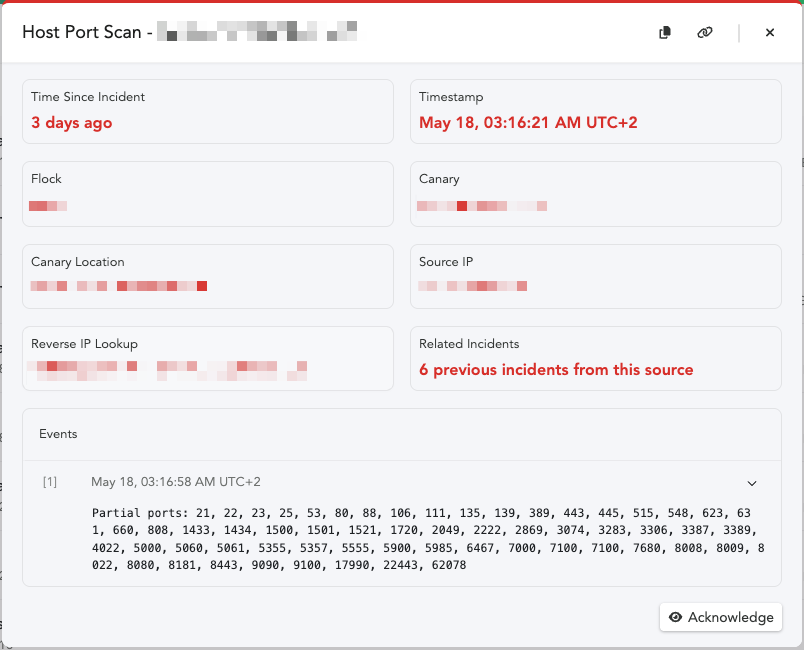Click the Host Port Scan title
The image size is (804, 650).
(x=86, y=33)
